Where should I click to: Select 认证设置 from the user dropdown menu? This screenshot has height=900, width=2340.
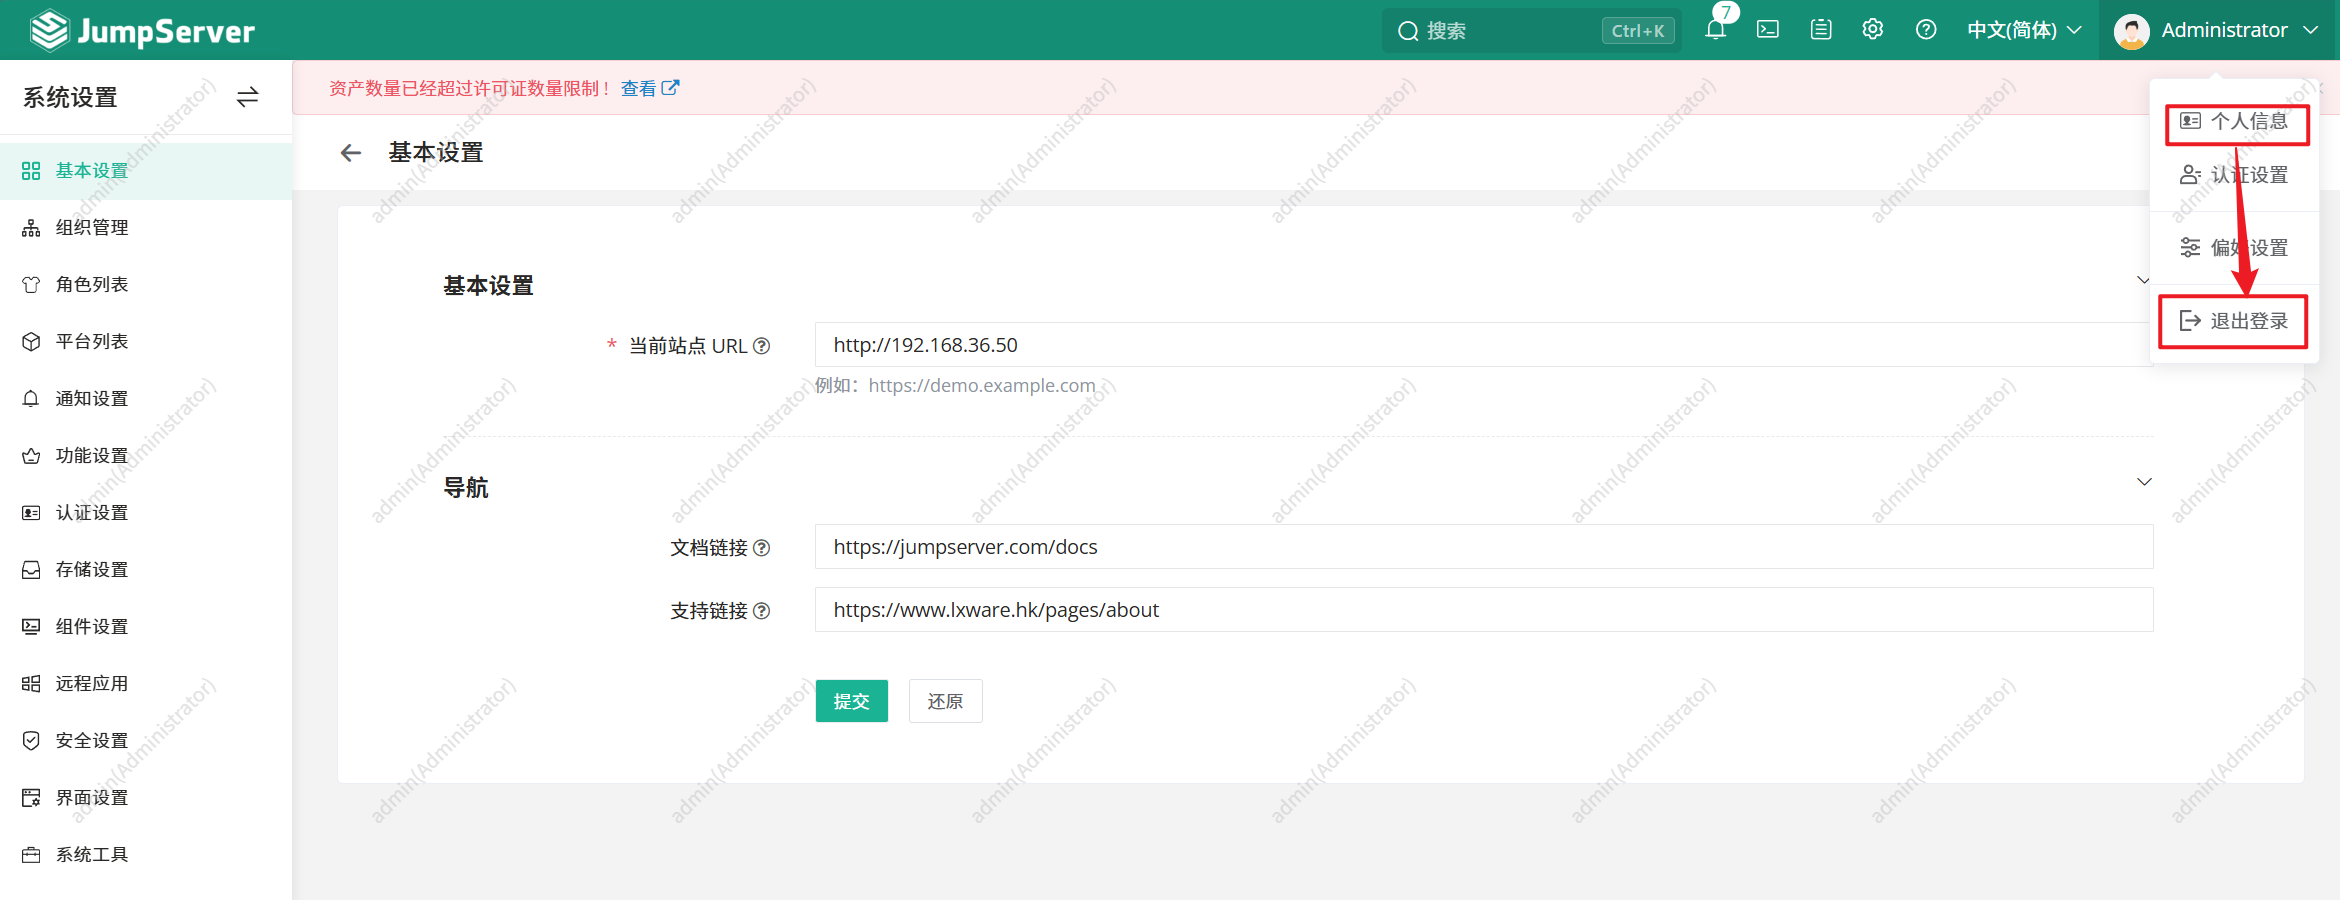coord(2235,175)
